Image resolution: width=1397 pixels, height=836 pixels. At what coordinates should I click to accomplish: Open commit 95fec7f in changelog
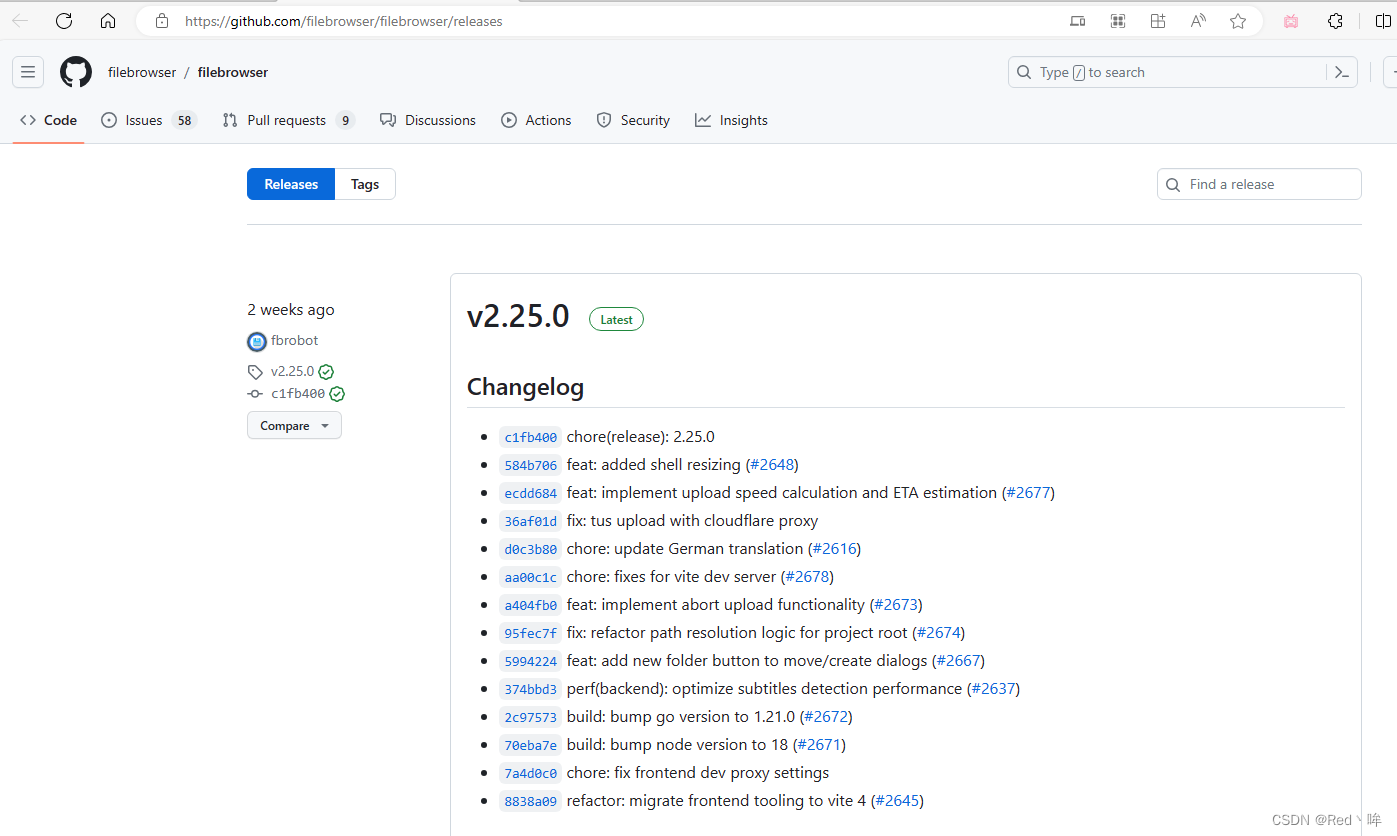point(531,633)
